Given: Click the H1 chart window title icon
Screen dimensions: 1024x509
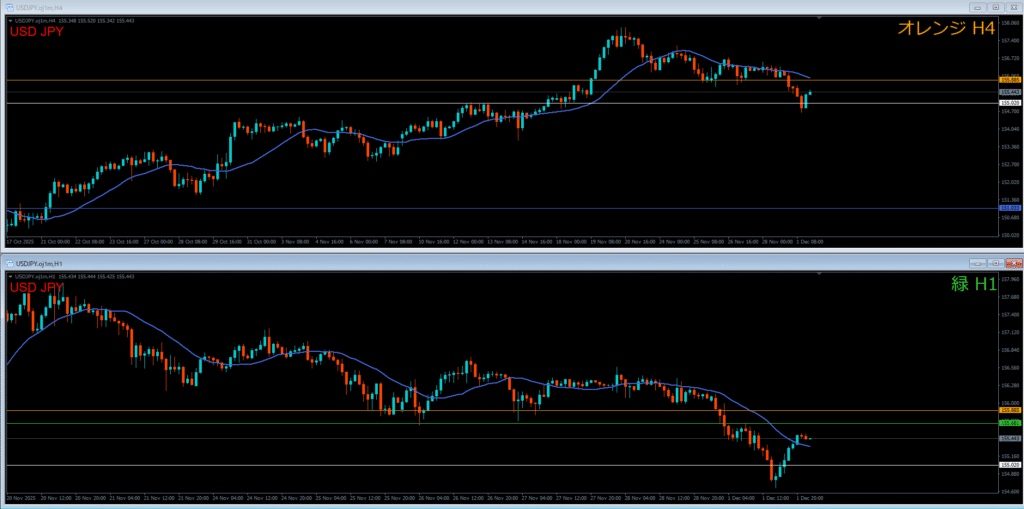Looking at the screenshot, I should pos(8,263).
